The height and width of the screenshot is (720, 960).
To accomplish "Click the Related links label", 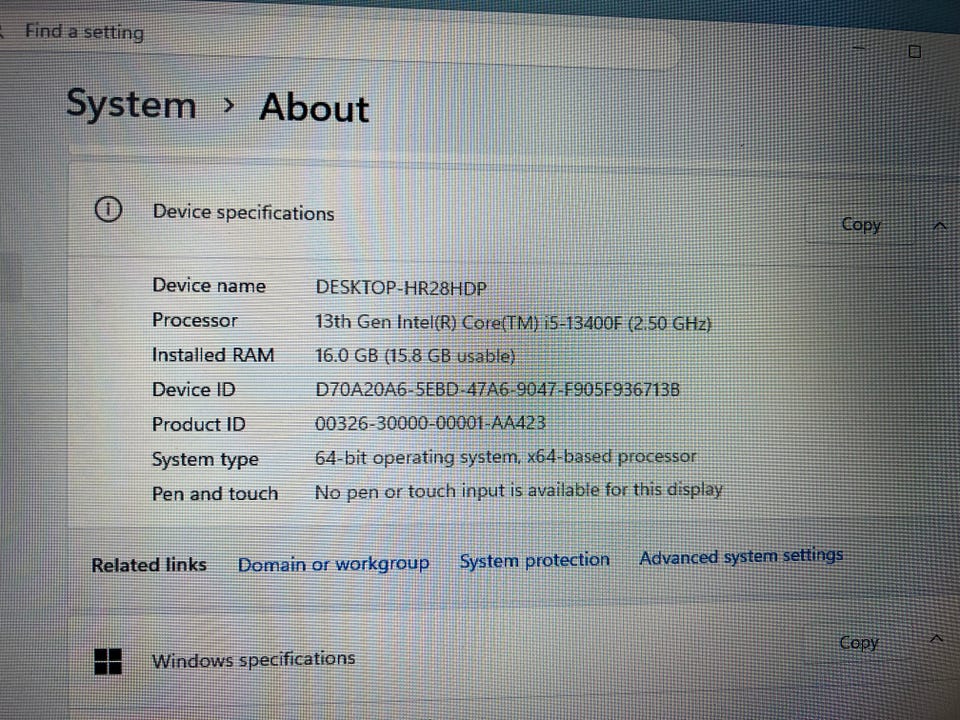I will pyautogui.click(x=149, y=564).
